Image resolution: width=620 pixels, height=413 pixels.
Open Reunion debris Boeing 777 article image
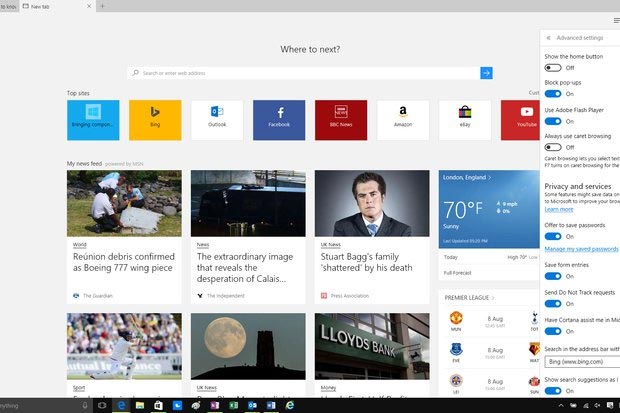[x=124, y=203]
